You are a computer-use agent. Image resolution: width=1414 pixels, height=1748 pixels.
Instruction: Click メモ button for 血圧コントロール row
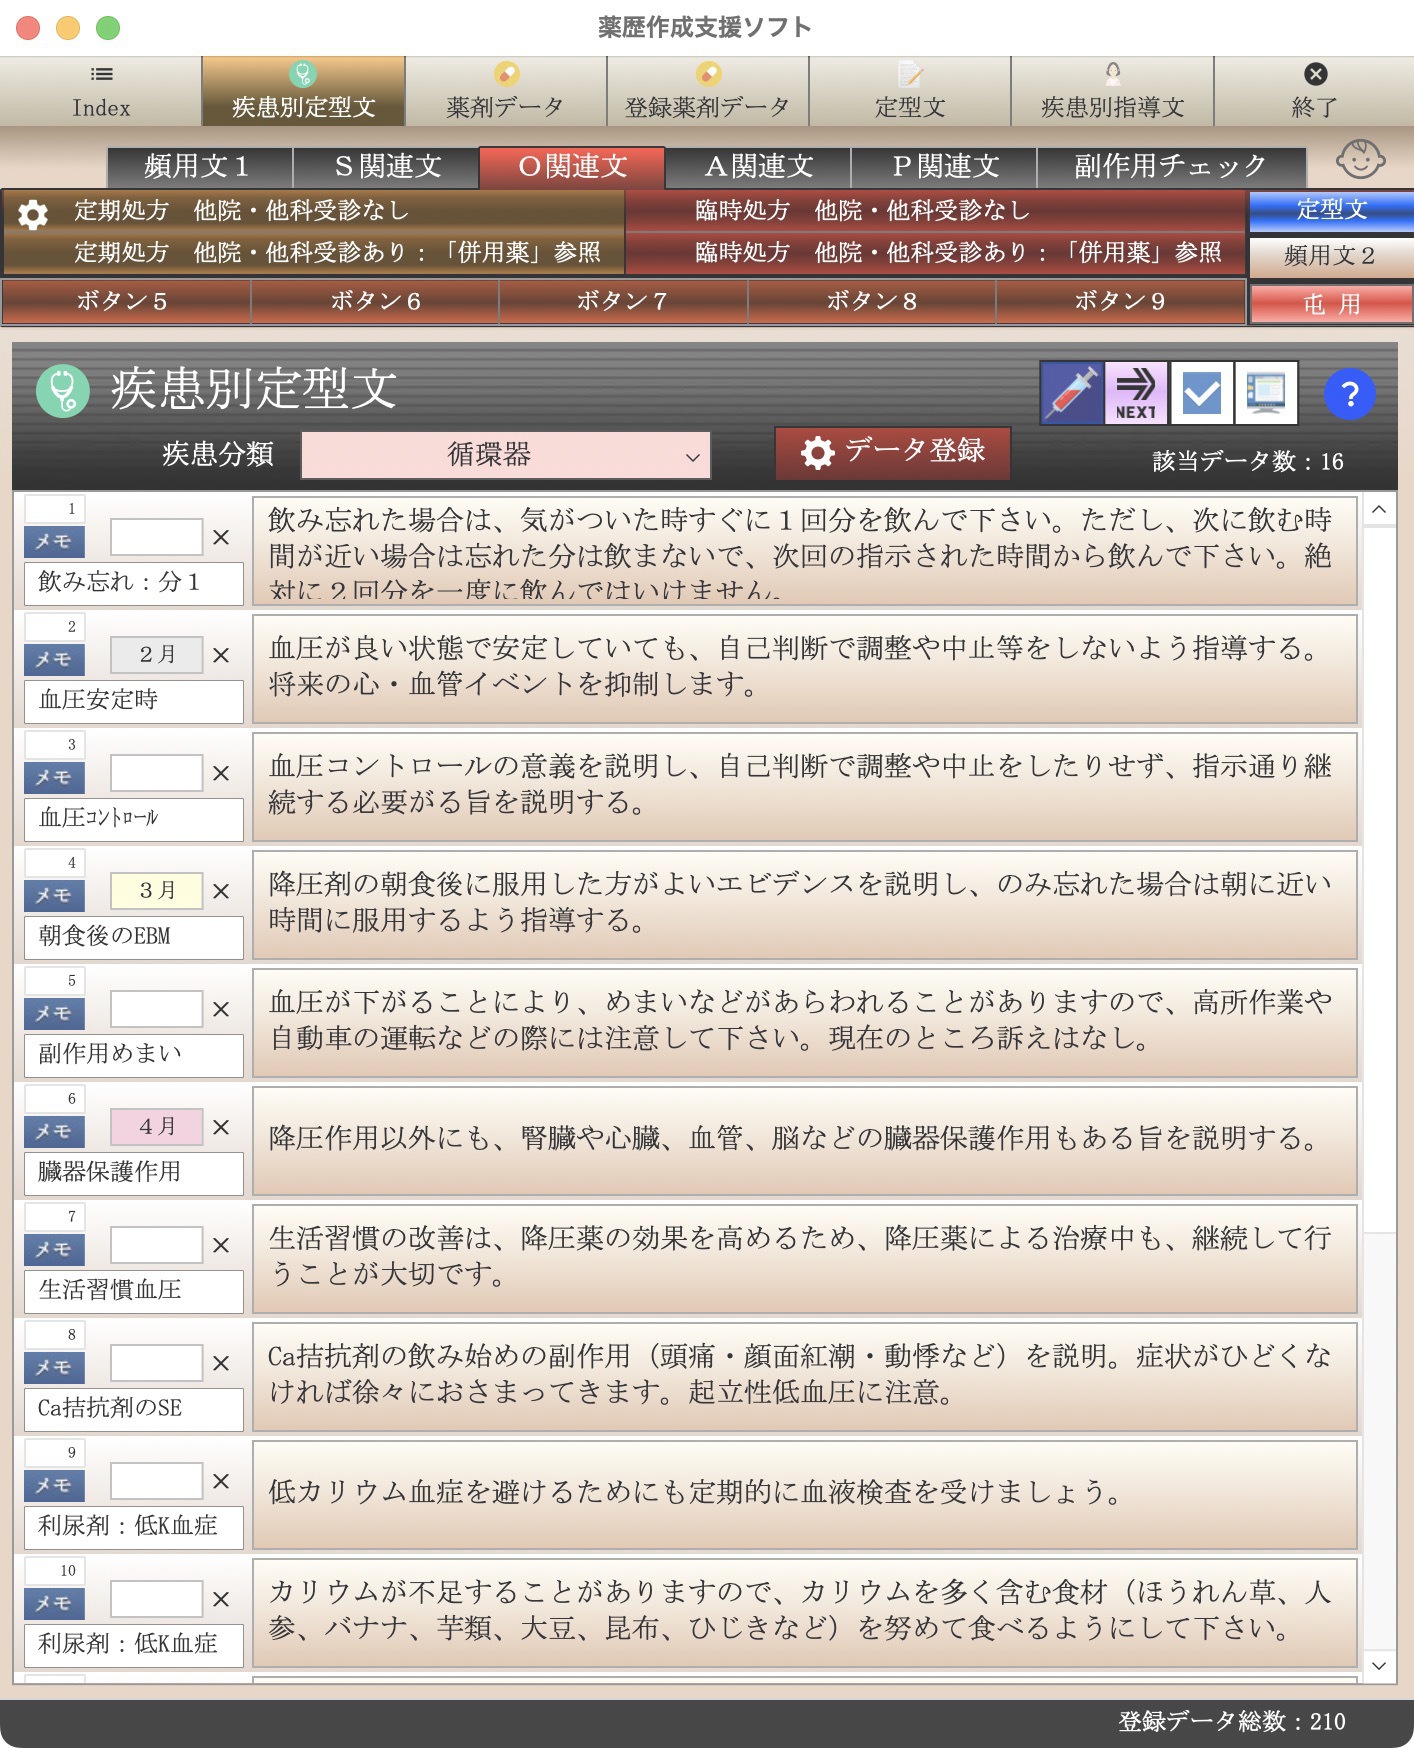tap(54, 777)
